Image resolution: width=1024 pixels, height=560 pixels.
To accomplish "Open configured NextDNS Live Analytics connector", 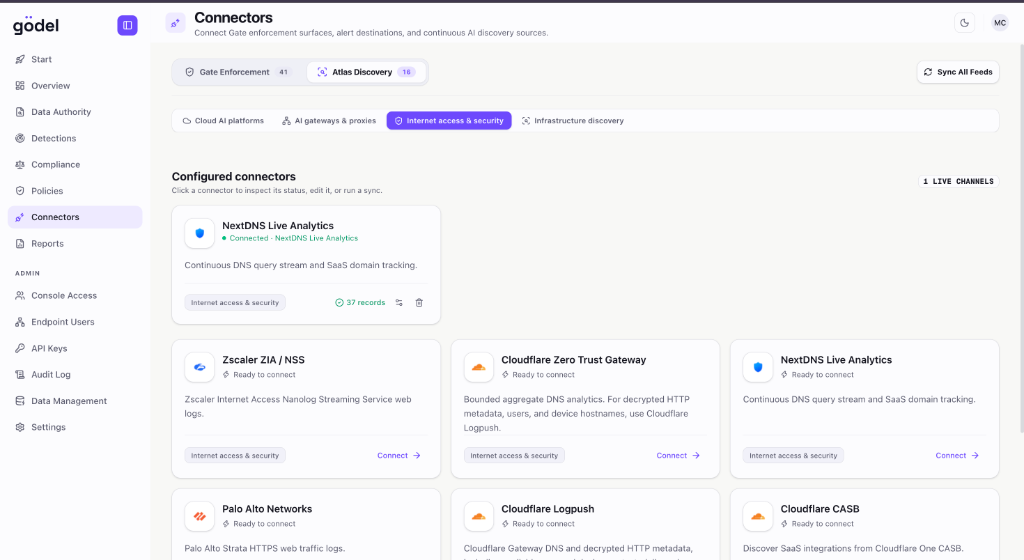I will point(306,265).
